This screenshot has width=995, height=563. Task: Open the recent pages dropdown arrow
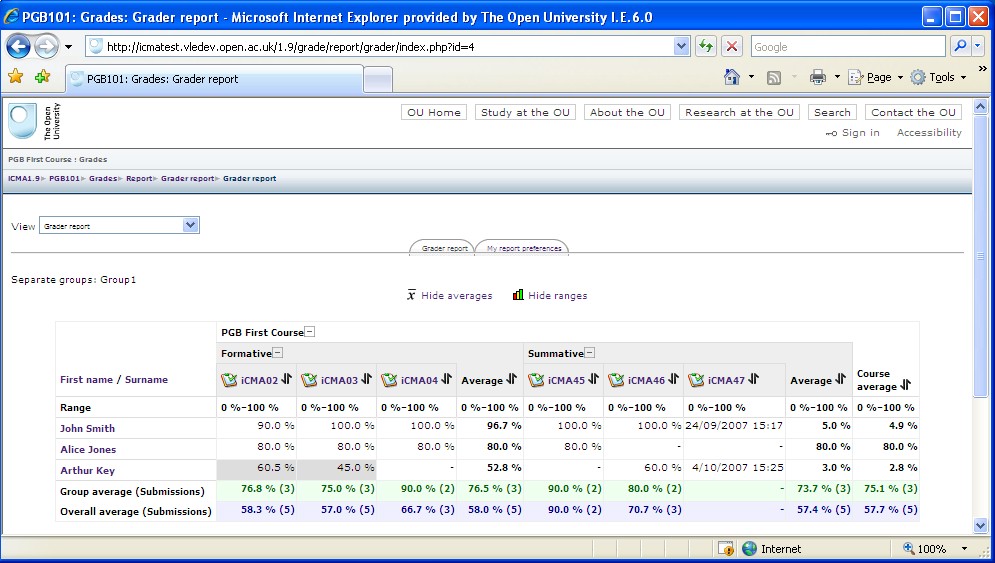click(x=69, y=47)
